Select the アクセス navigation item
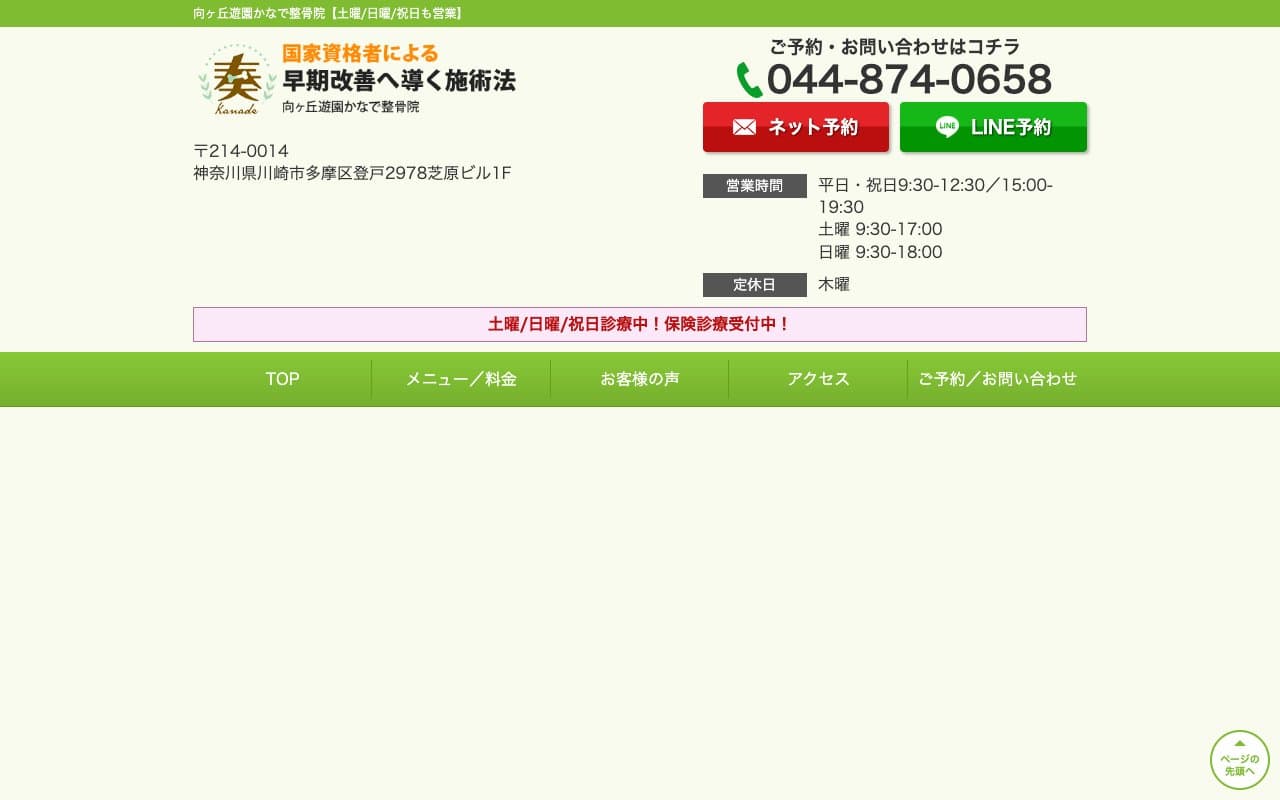The height and width of the screenshot is (800, 1280). coord(818,379)
